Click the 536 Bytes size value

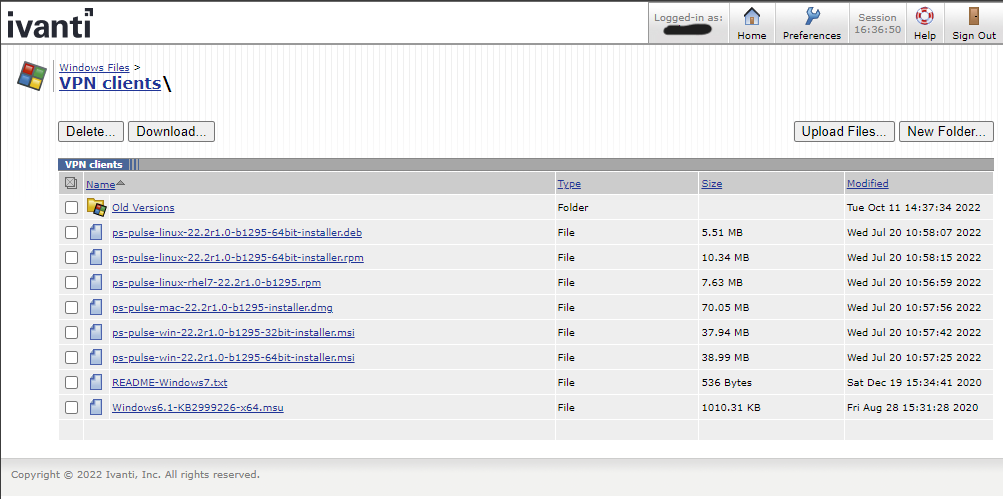click(x=727, y=383)
